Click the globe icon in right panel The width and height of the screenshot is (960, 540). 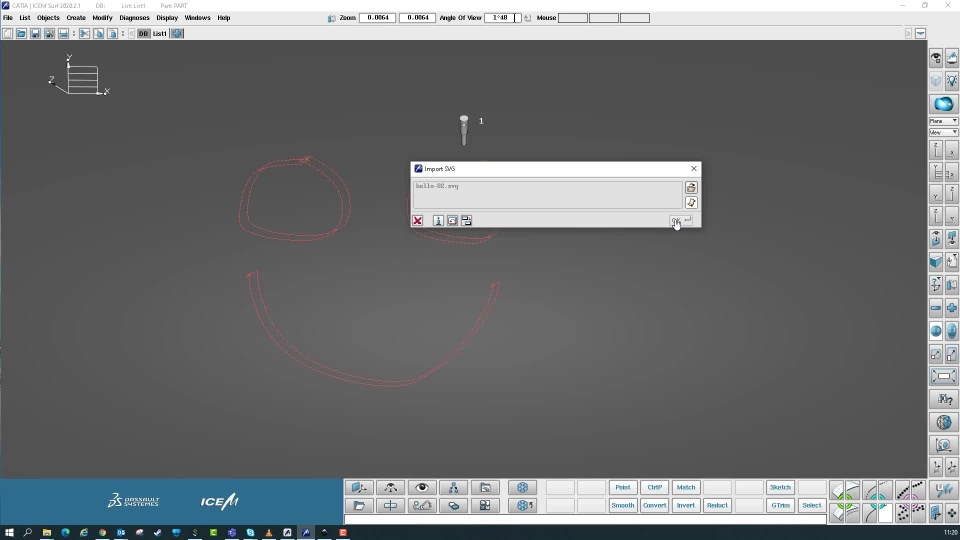pyautogui.click(x=943, y=422)
